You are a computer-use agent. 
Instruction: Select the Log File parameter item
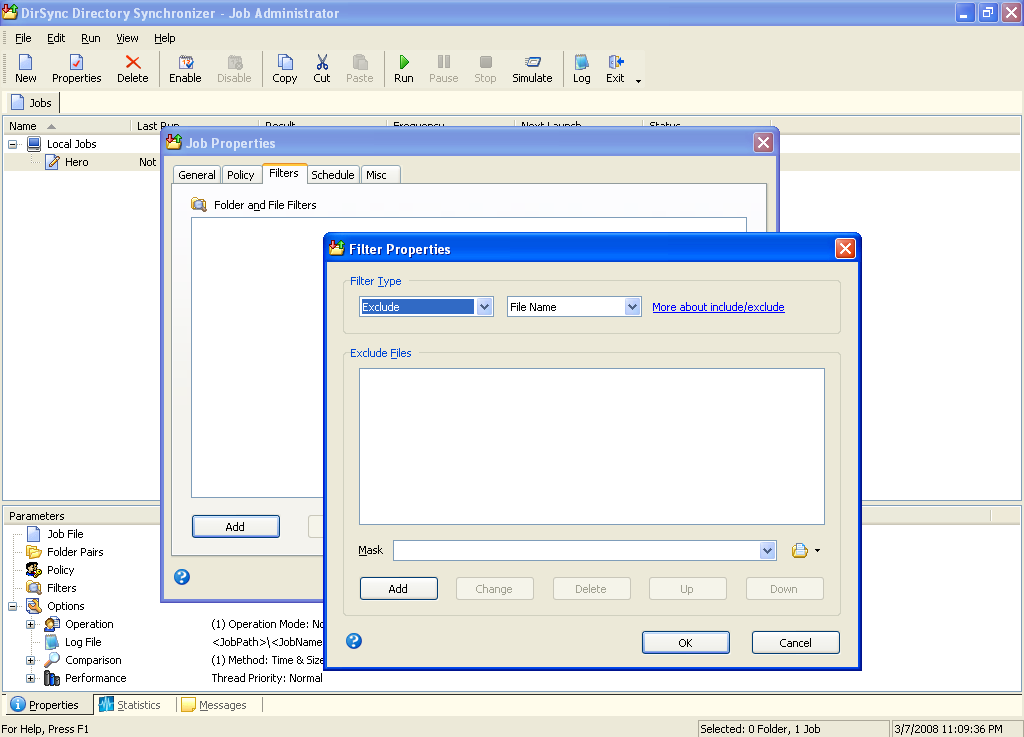[x=83, y=642]
